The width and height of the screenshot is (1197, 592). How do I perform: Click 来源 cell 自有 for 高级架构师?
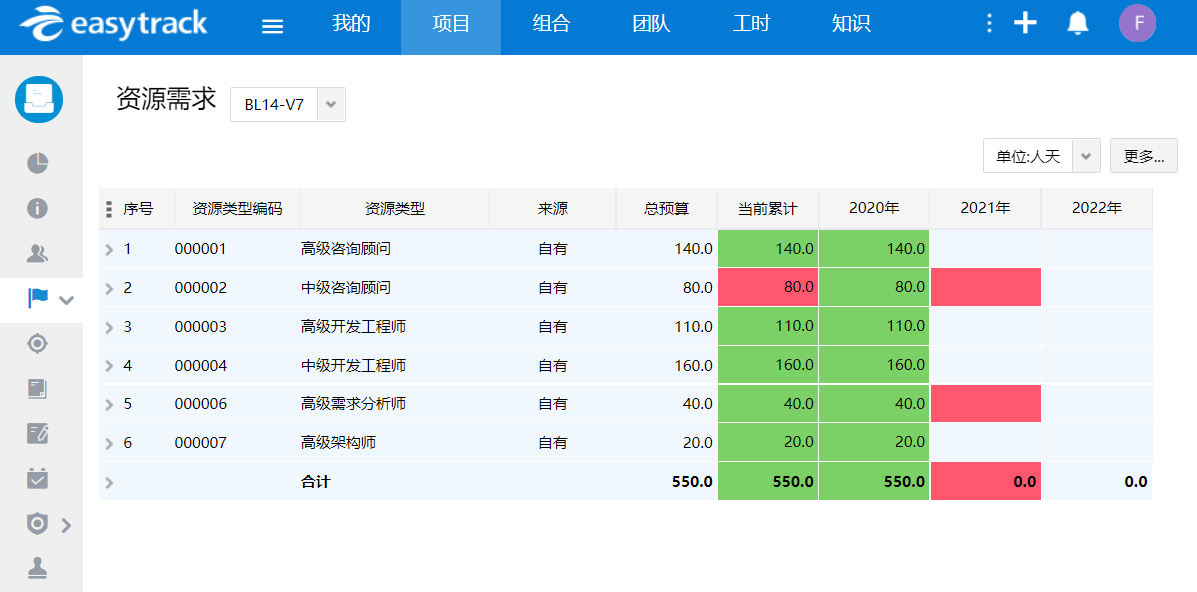[553, 443]
